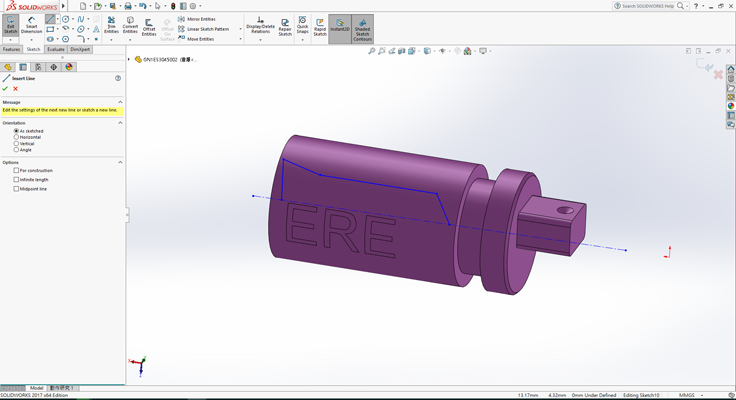Click the Offset Entities tool
Viewport: 736px width, 400px height.
[x=149, y=27]
